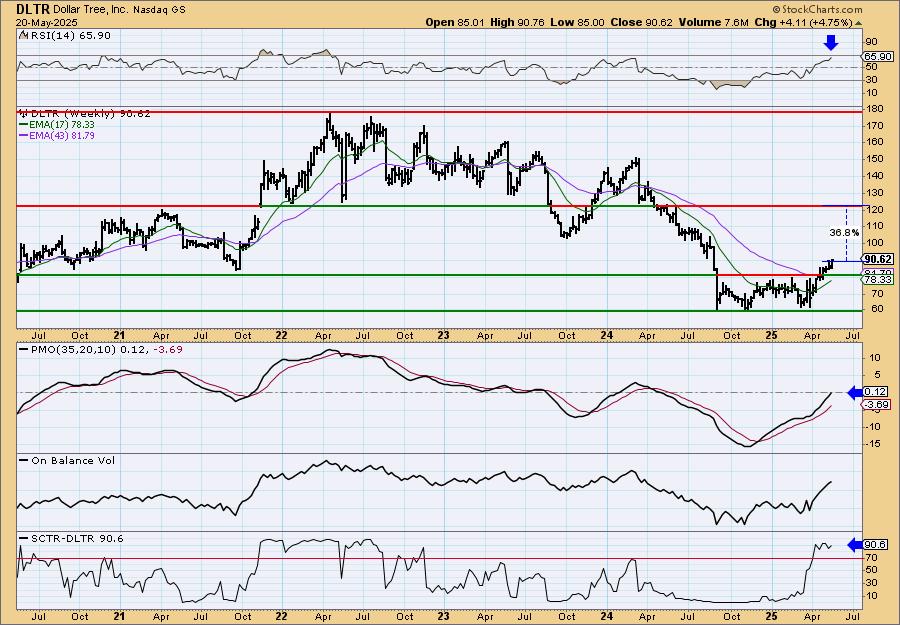The width and height of the screenshot is (900, 625).
Task: Click the "RSI(14) 65.90" indicator label
Action: coord(69,36)
